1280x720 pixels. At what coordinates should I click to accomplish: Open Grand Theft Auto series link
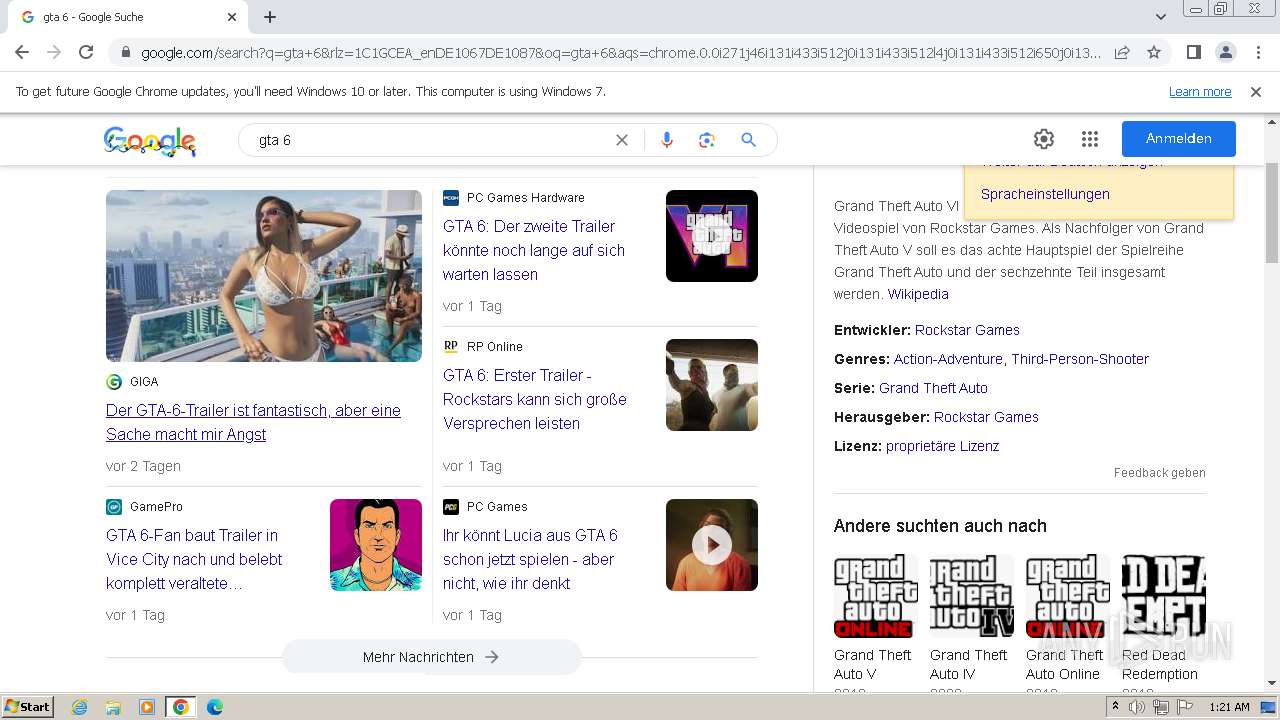(933, 388)
